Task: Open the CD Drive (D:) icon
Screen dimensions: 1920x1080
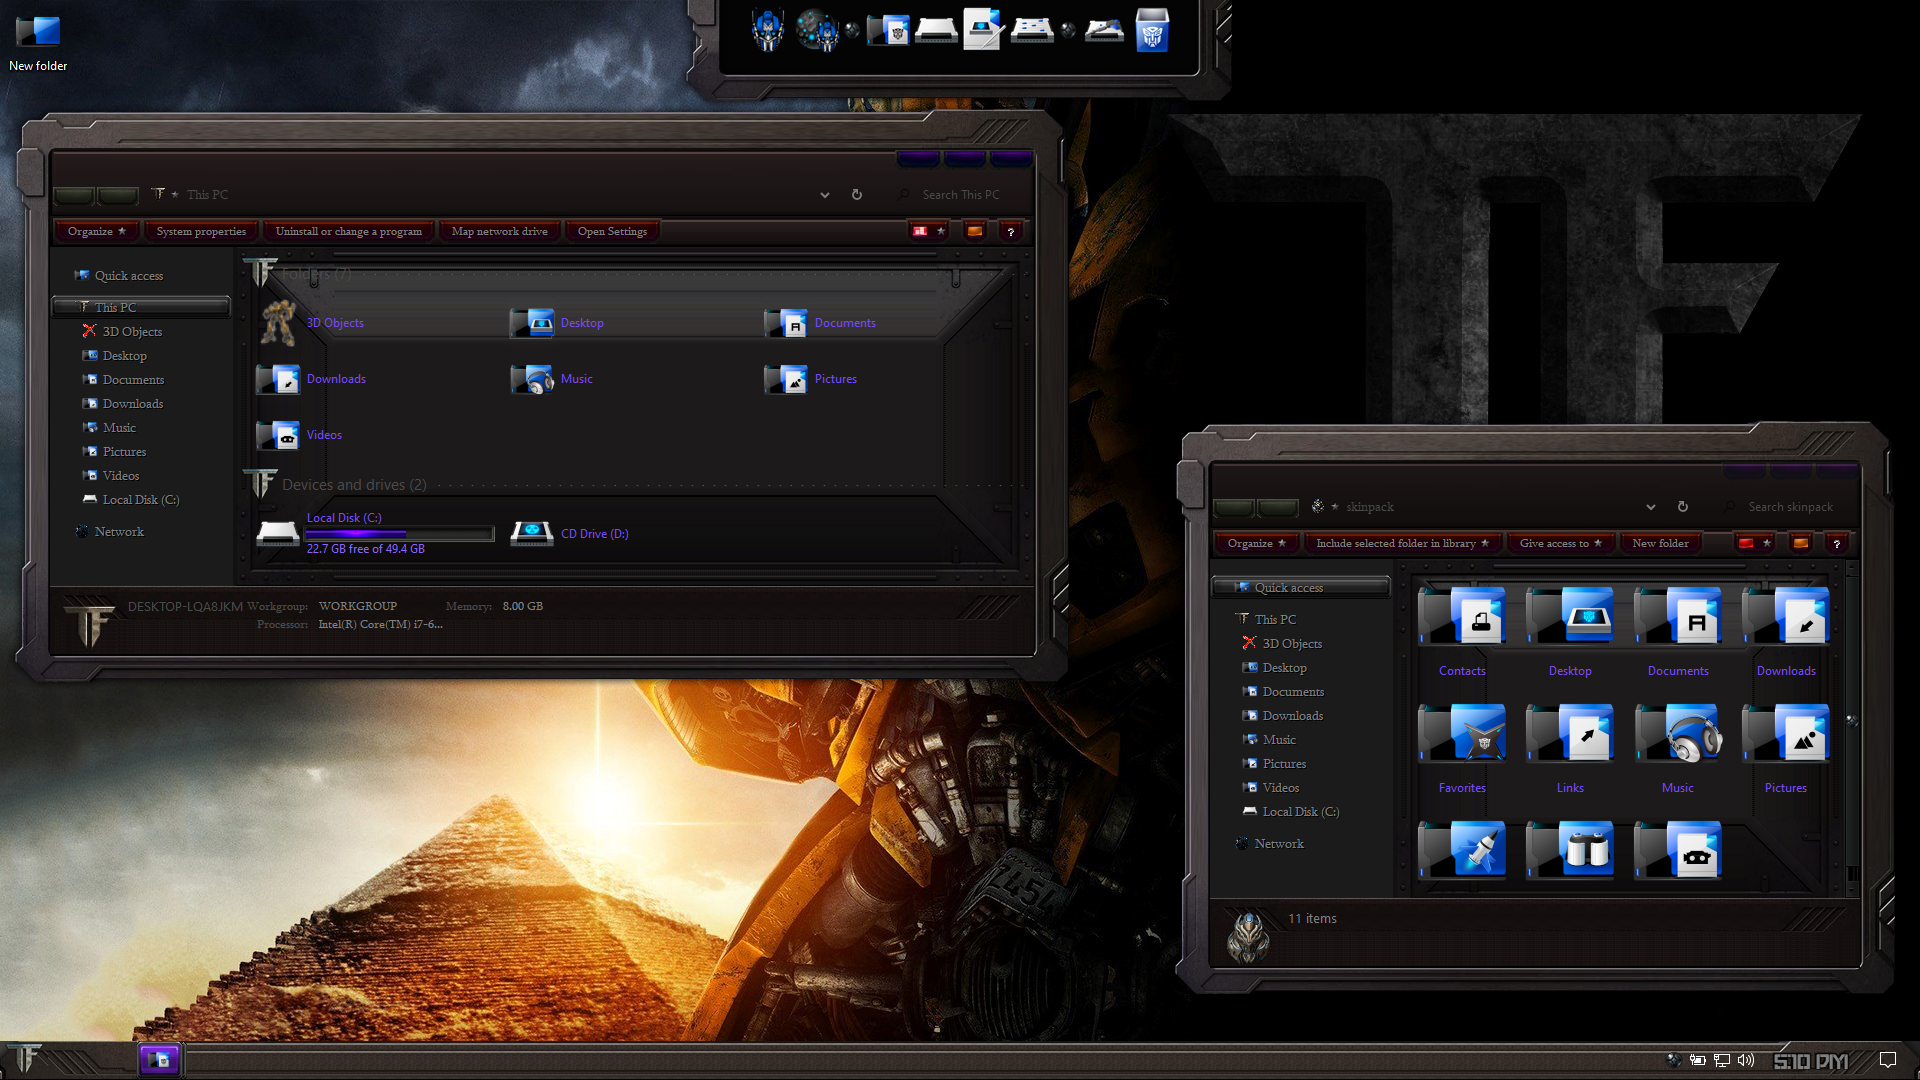Action: point(532,534)
